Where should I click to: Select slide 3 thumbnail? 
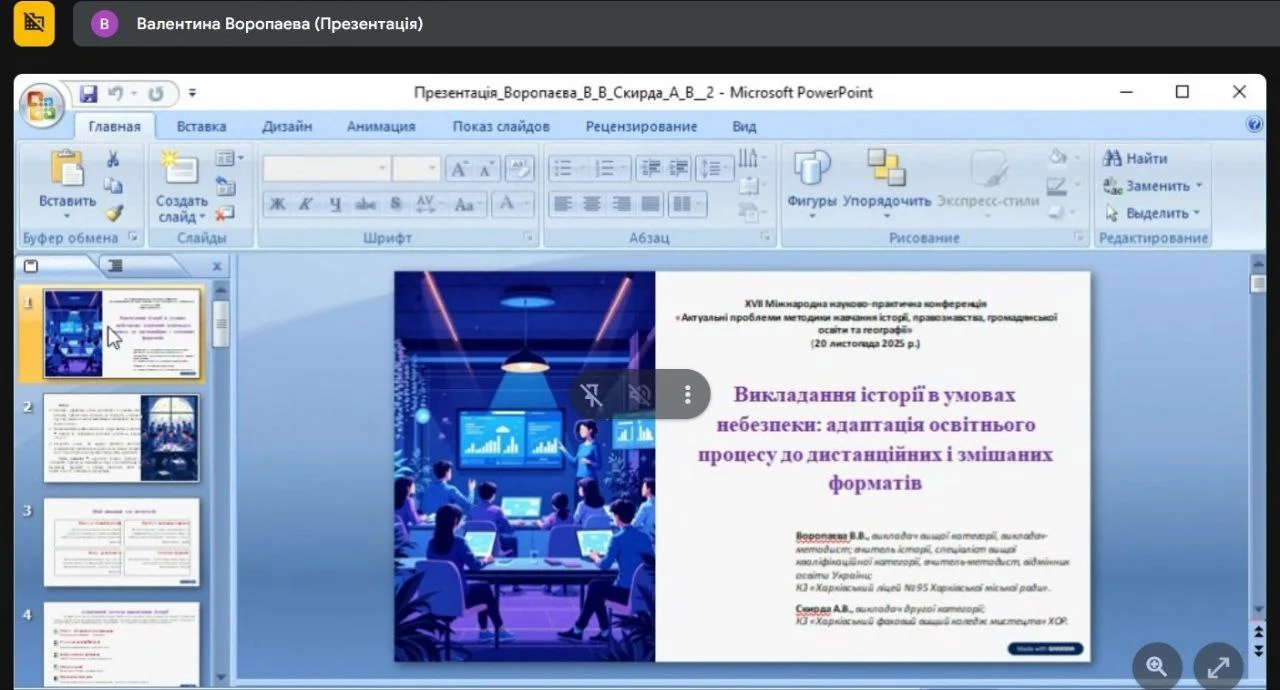click(121, 542)
